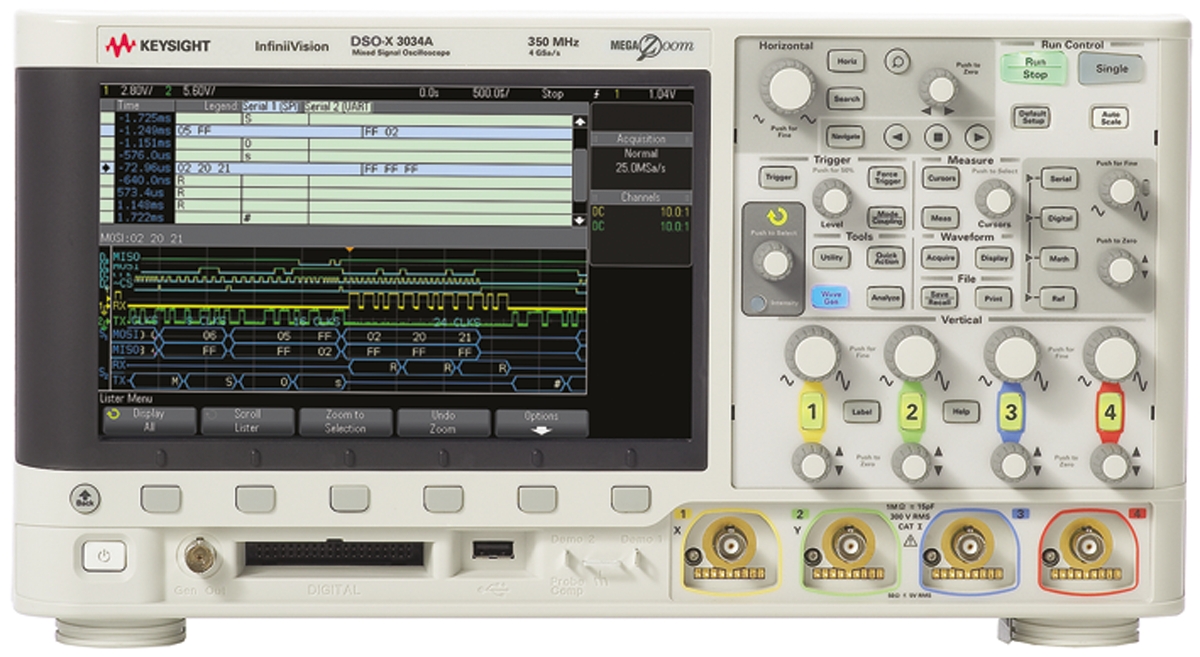Push the Help key
This screenshot has width=1200, height=657.
(962, 410)
